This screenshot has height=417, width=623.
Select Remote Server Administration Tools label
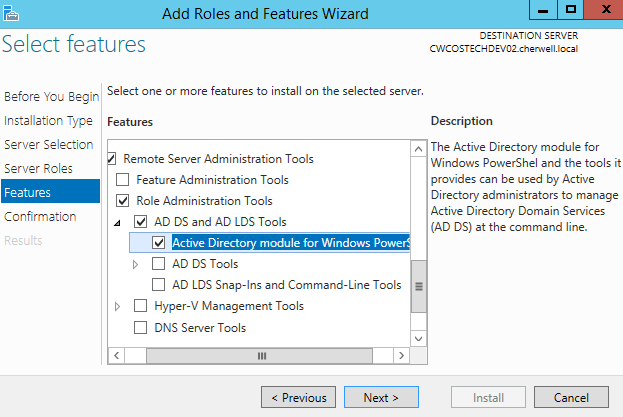(218, 159)
